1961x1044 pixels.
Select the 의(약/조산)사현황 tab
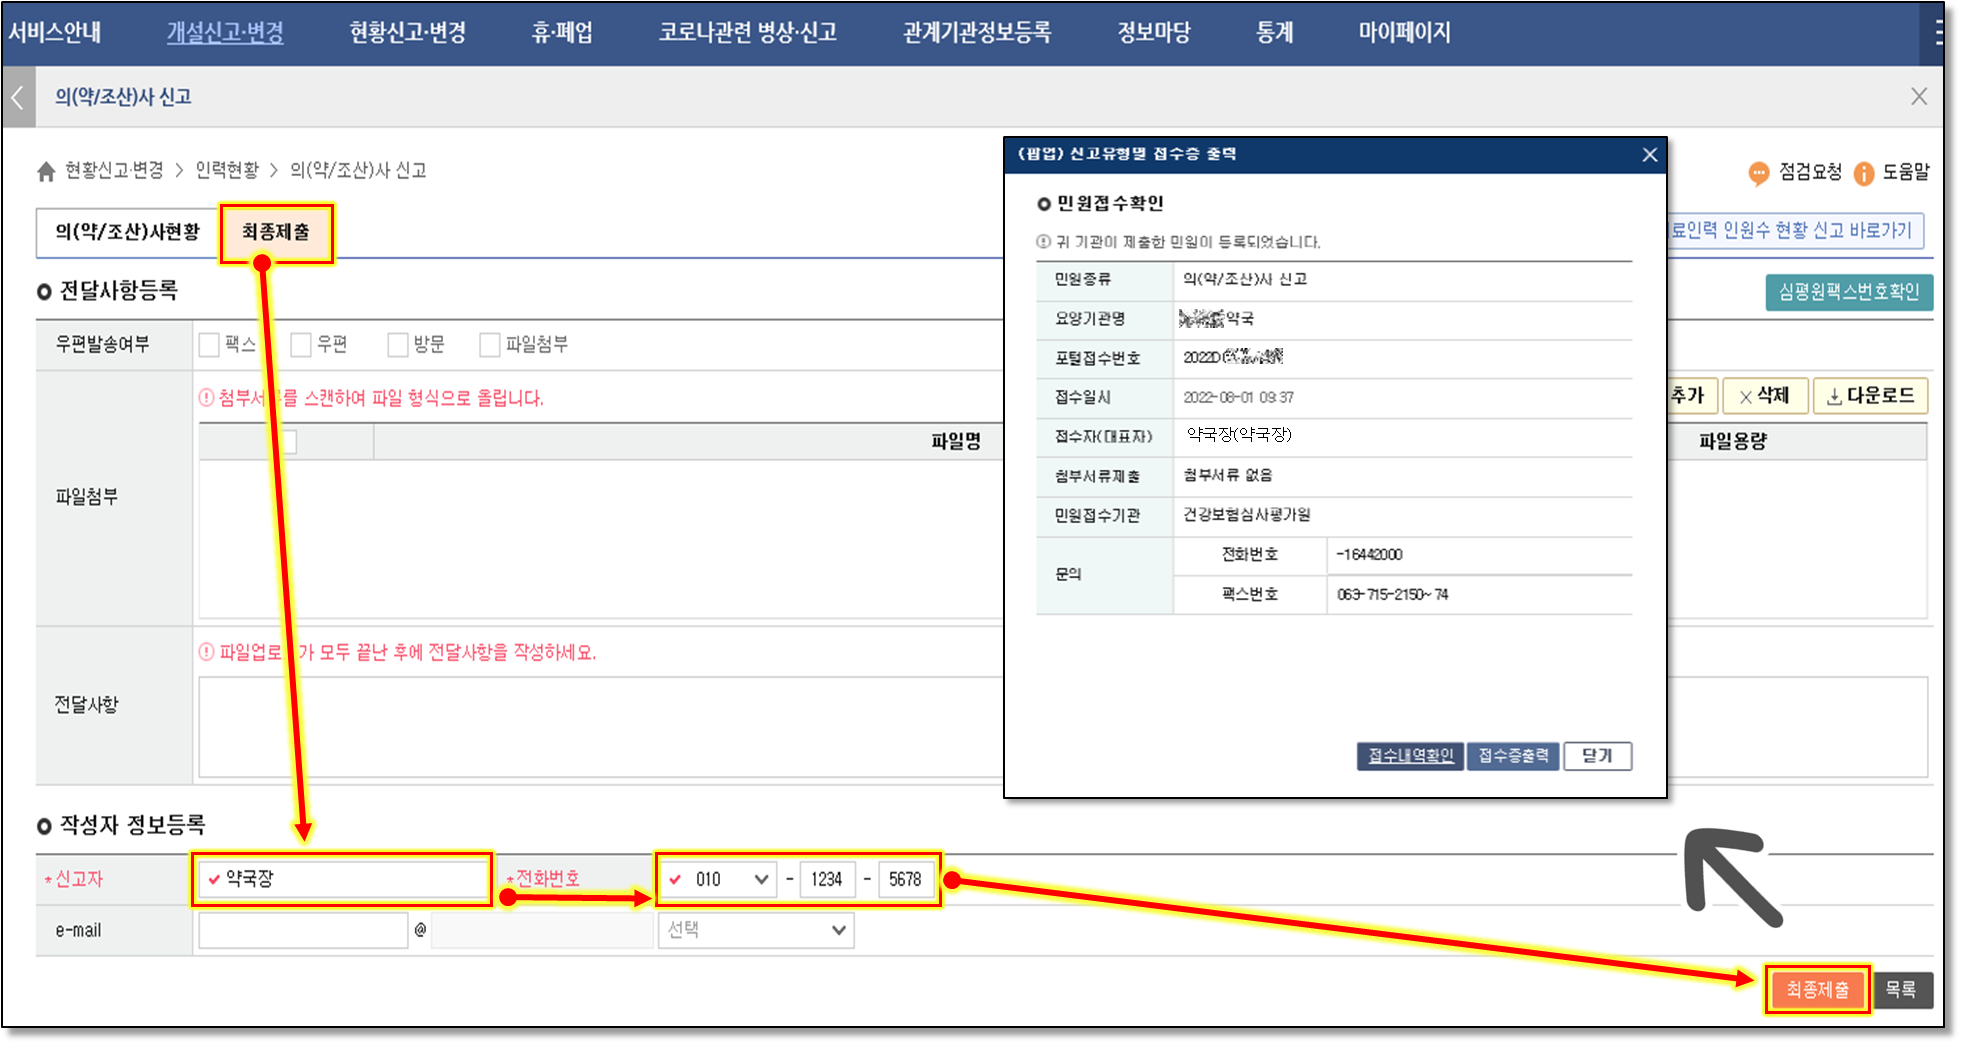coord(128,233)
